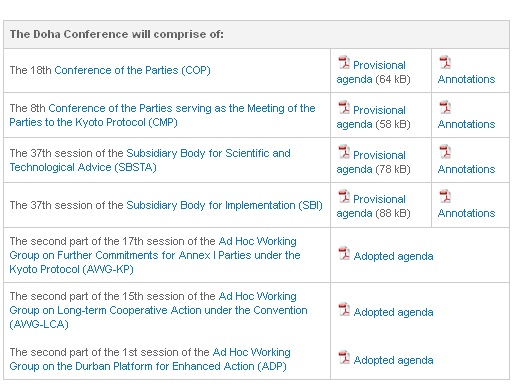Open the SBSTA subsidiary body link
The width and height of the screenshot is (518, 392).
(150, 160)
